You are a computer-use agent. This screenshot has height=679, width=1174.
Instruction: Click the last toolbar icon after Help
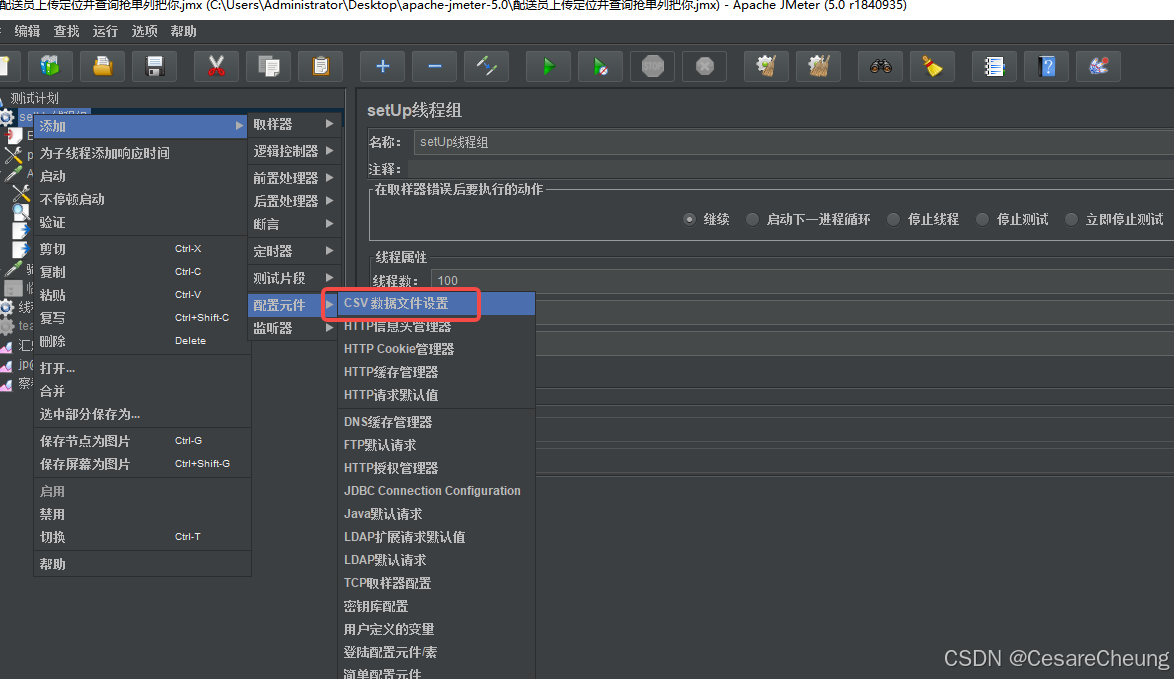[1098, 67]
